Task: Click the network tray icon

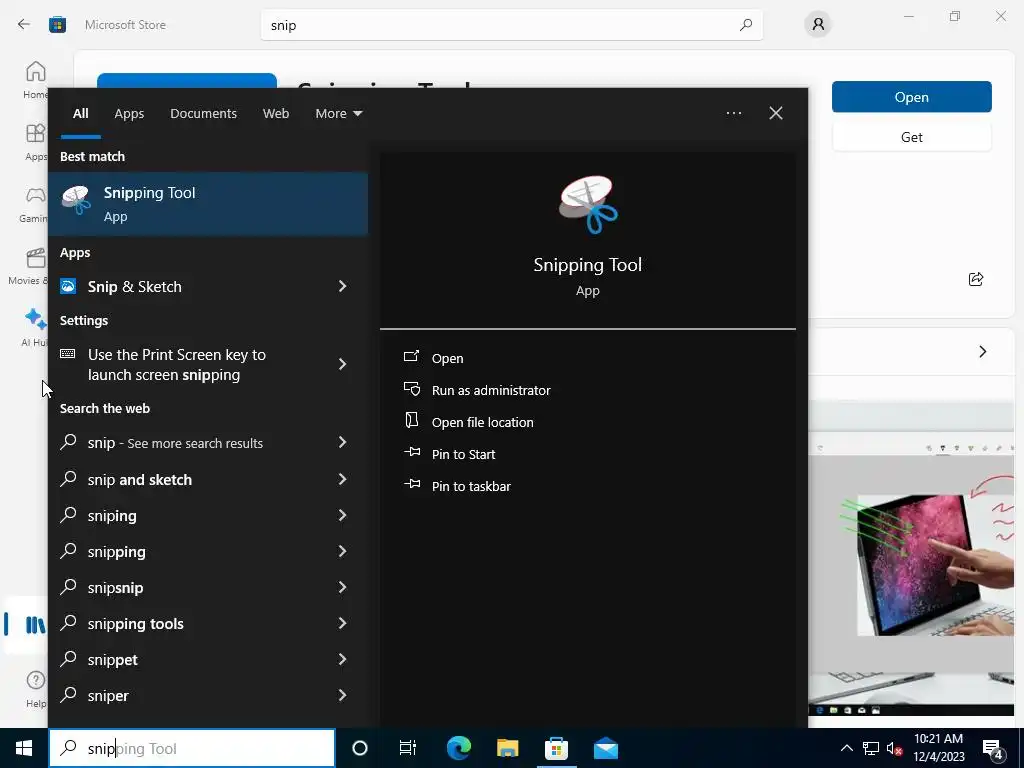Action: [x=871, y=748]
